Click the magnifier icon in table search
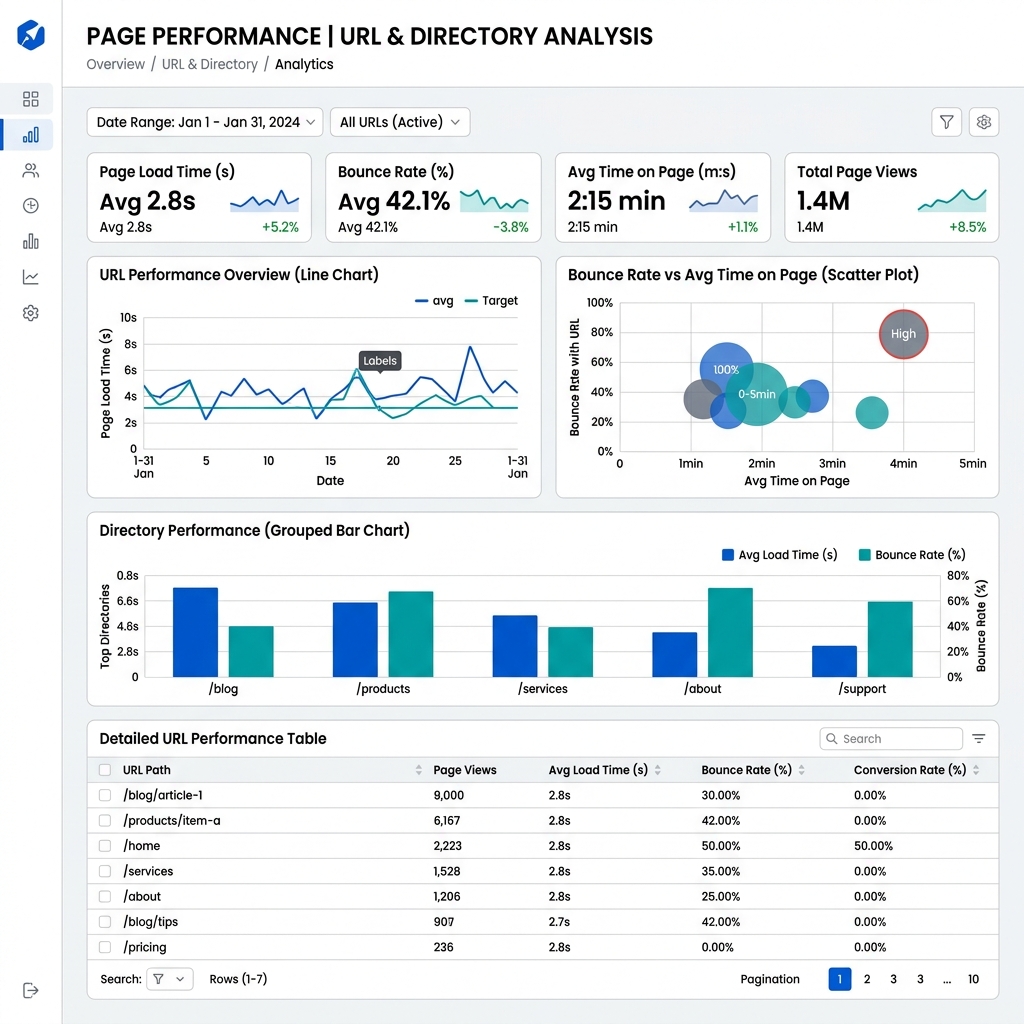Image resolution: width=1024 pixels, height=1024 pixels. pos(831,739)
